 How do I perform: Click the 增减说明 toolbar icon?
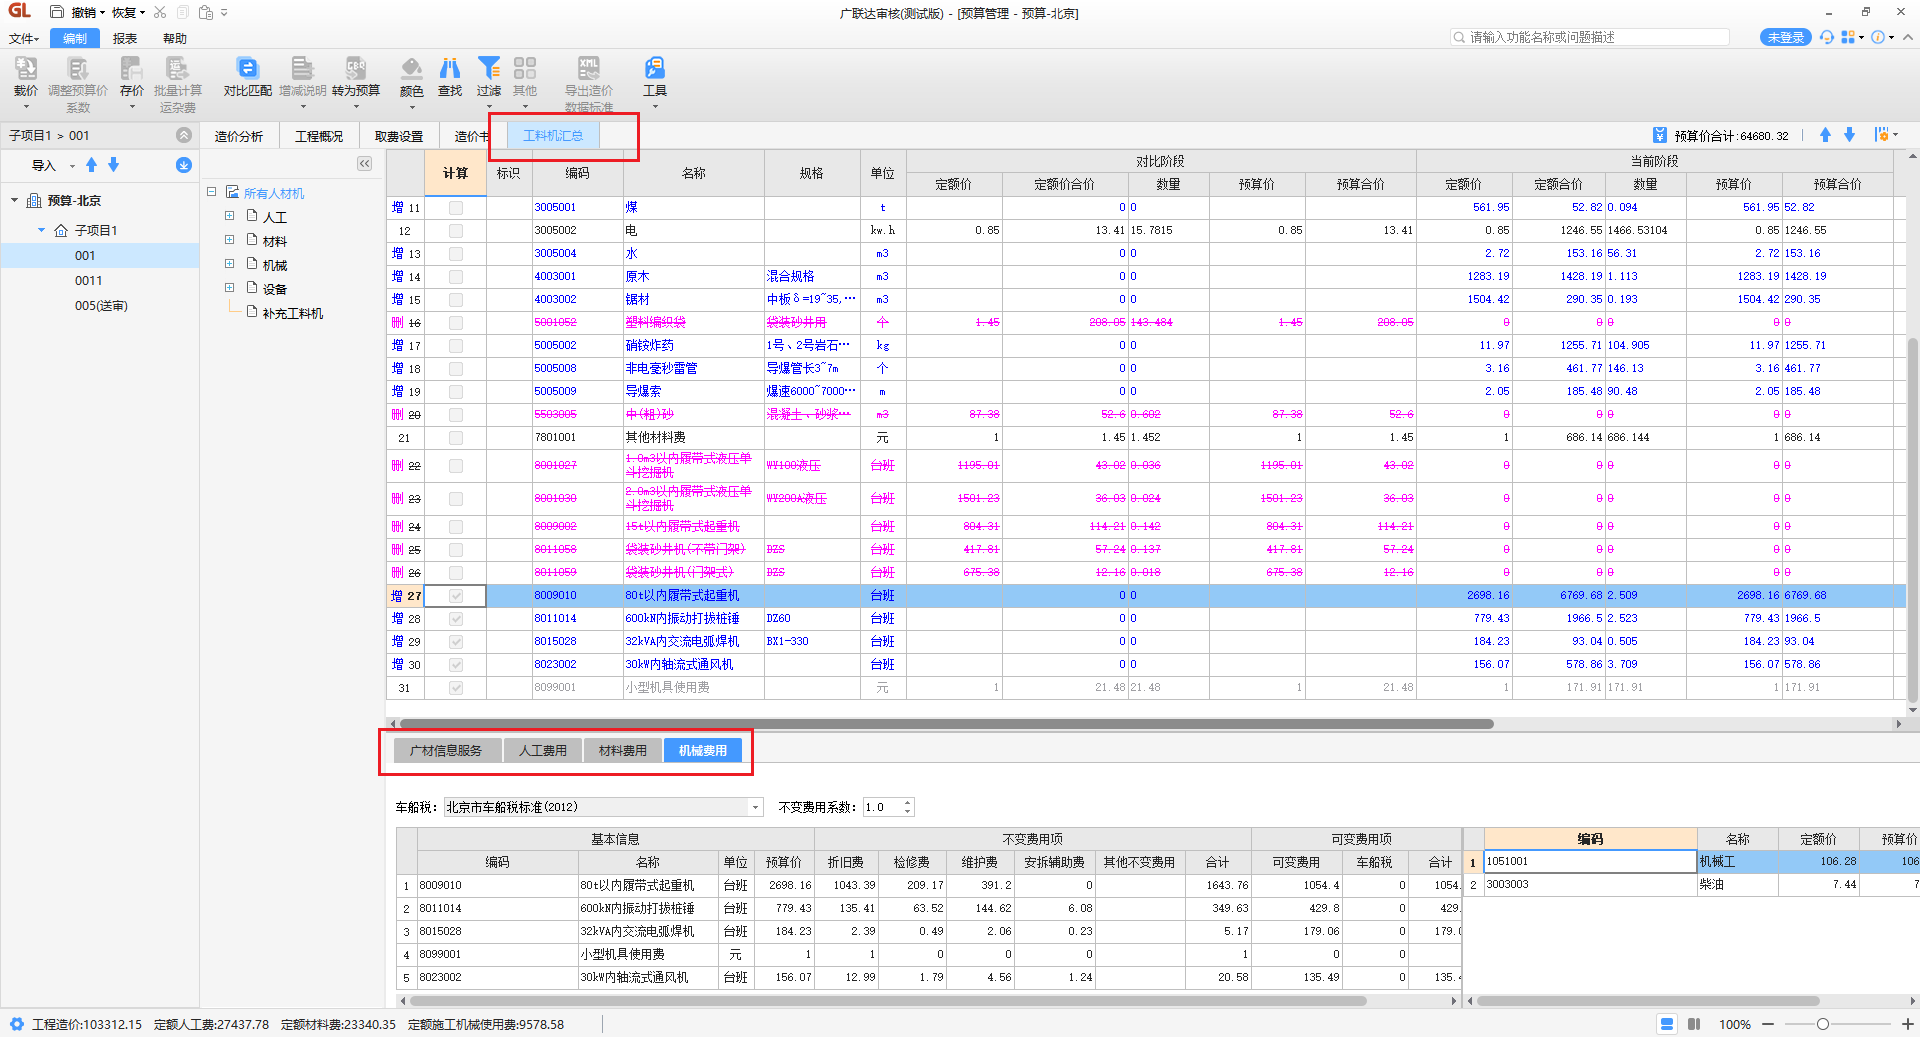[x=302, y=68]
